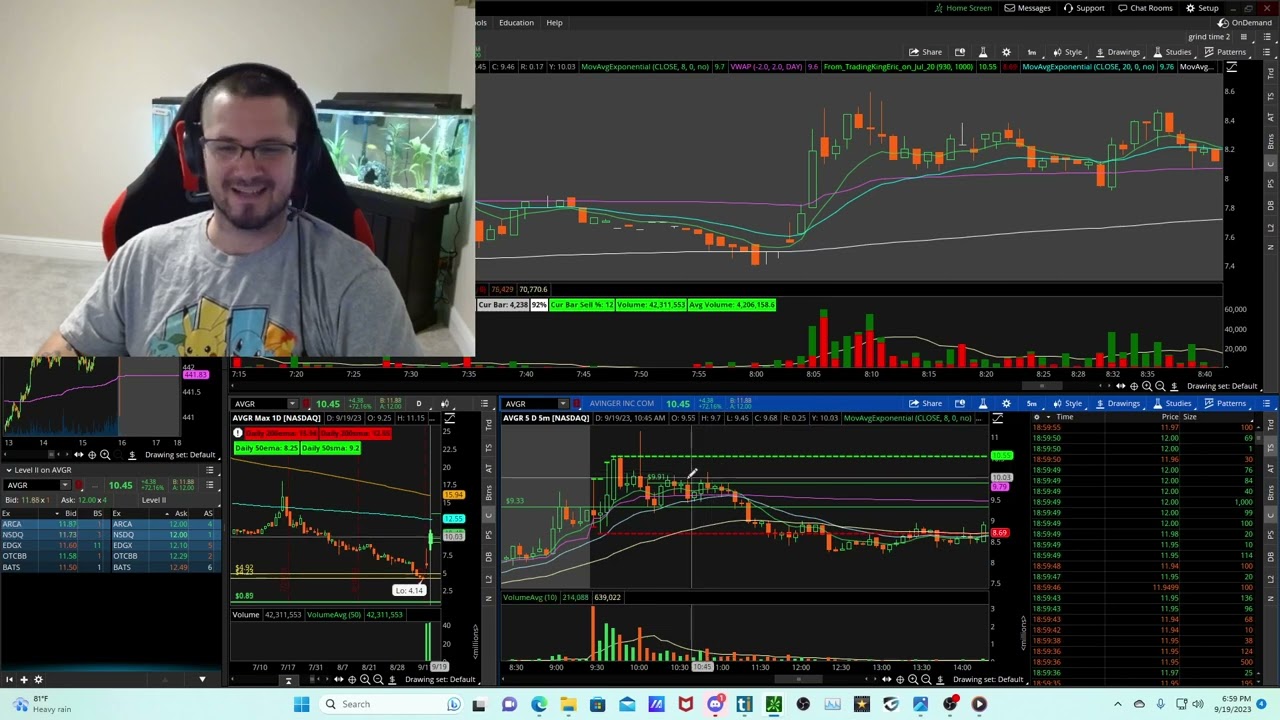Open symbol dropdown in Level II AVGR box
Screen dimensions: 1280x720
tap(64, 485)
